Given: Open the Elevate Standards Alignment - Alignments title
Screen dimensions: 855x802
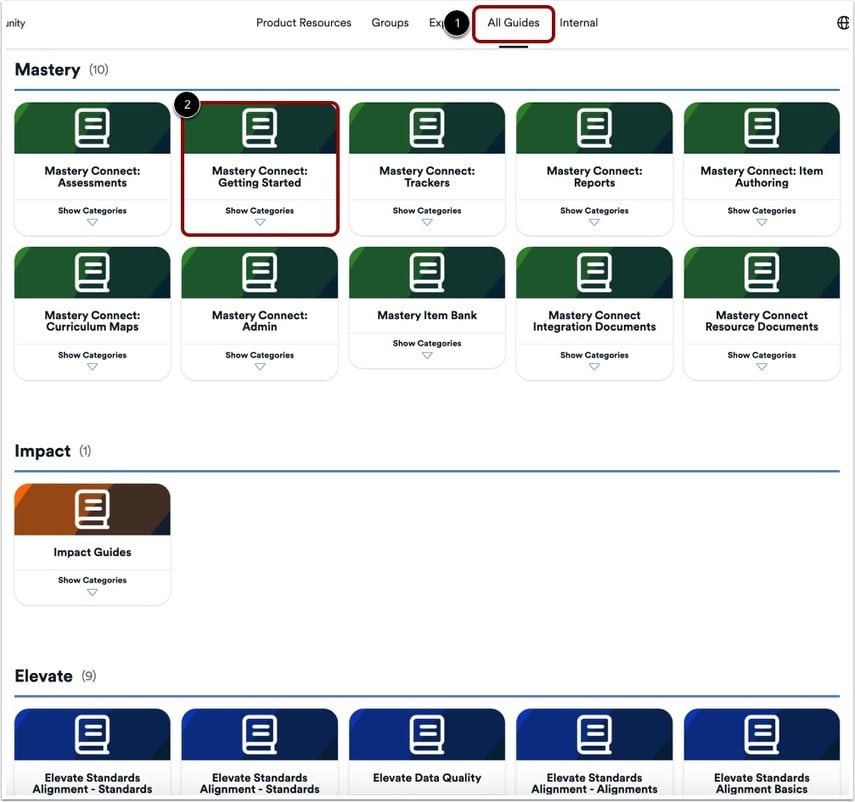Looking at the screenshot, I should 594,783.
